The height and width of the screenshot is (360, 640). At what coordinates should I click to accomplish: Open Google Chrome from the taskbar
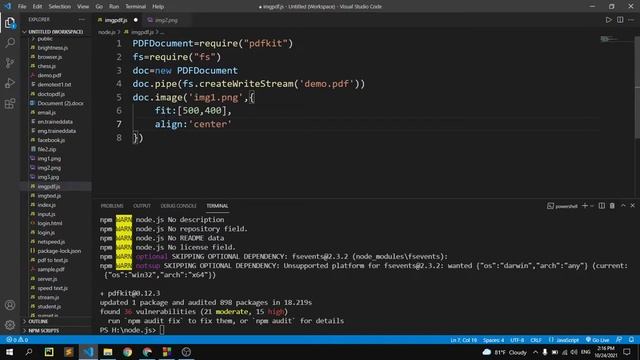127,352
